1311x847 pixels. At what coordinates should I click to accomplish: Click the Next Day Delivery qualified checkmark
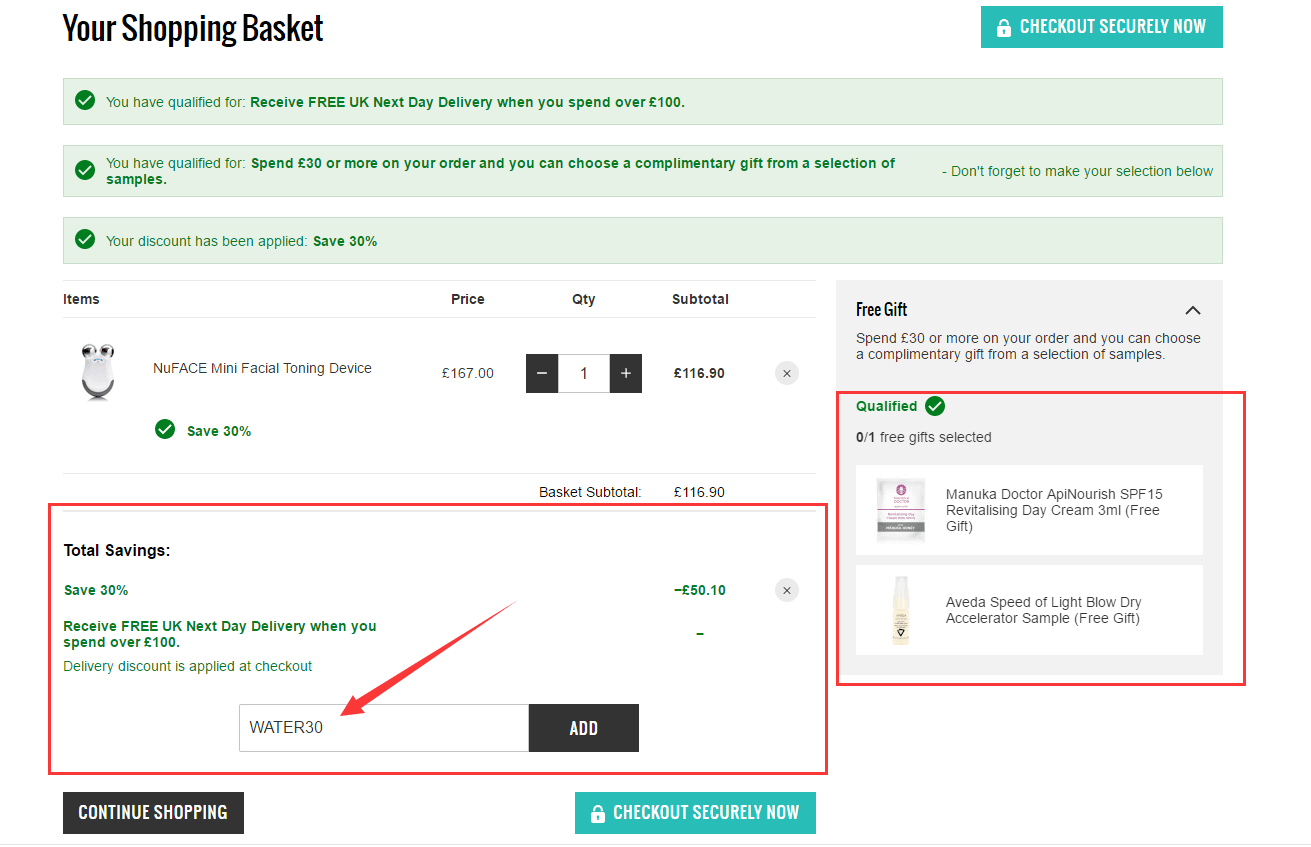pos(85,100)
